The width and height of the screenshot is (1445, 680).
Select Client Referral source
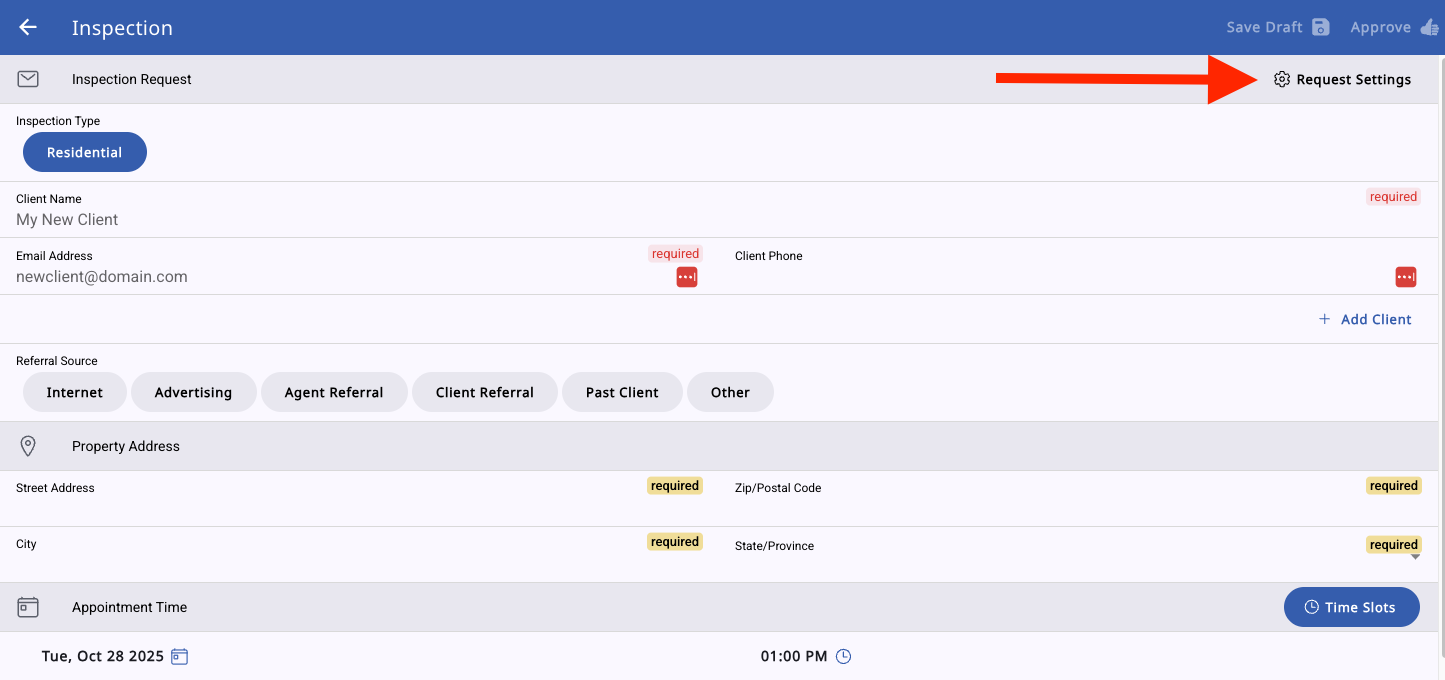485,392
